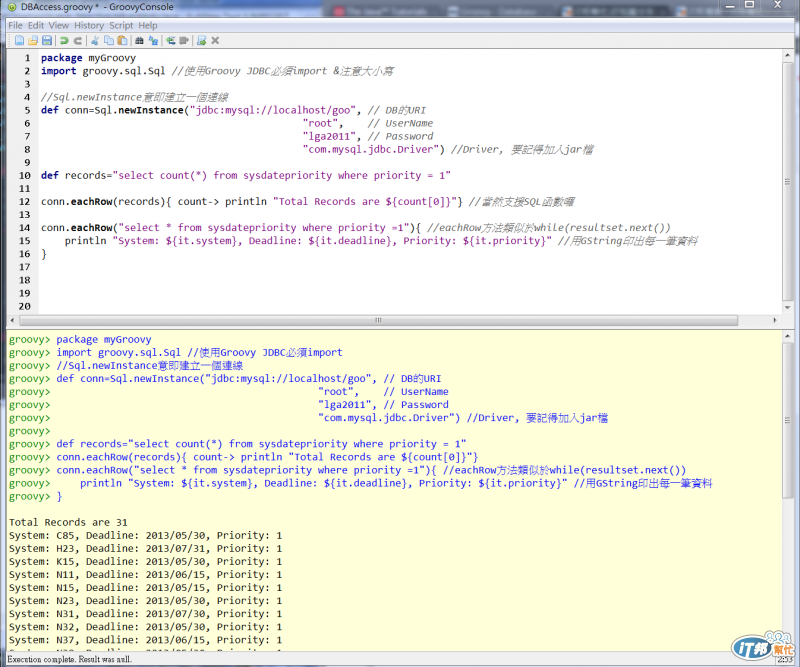
Task: Open the Edit menu
Action: 36,25
